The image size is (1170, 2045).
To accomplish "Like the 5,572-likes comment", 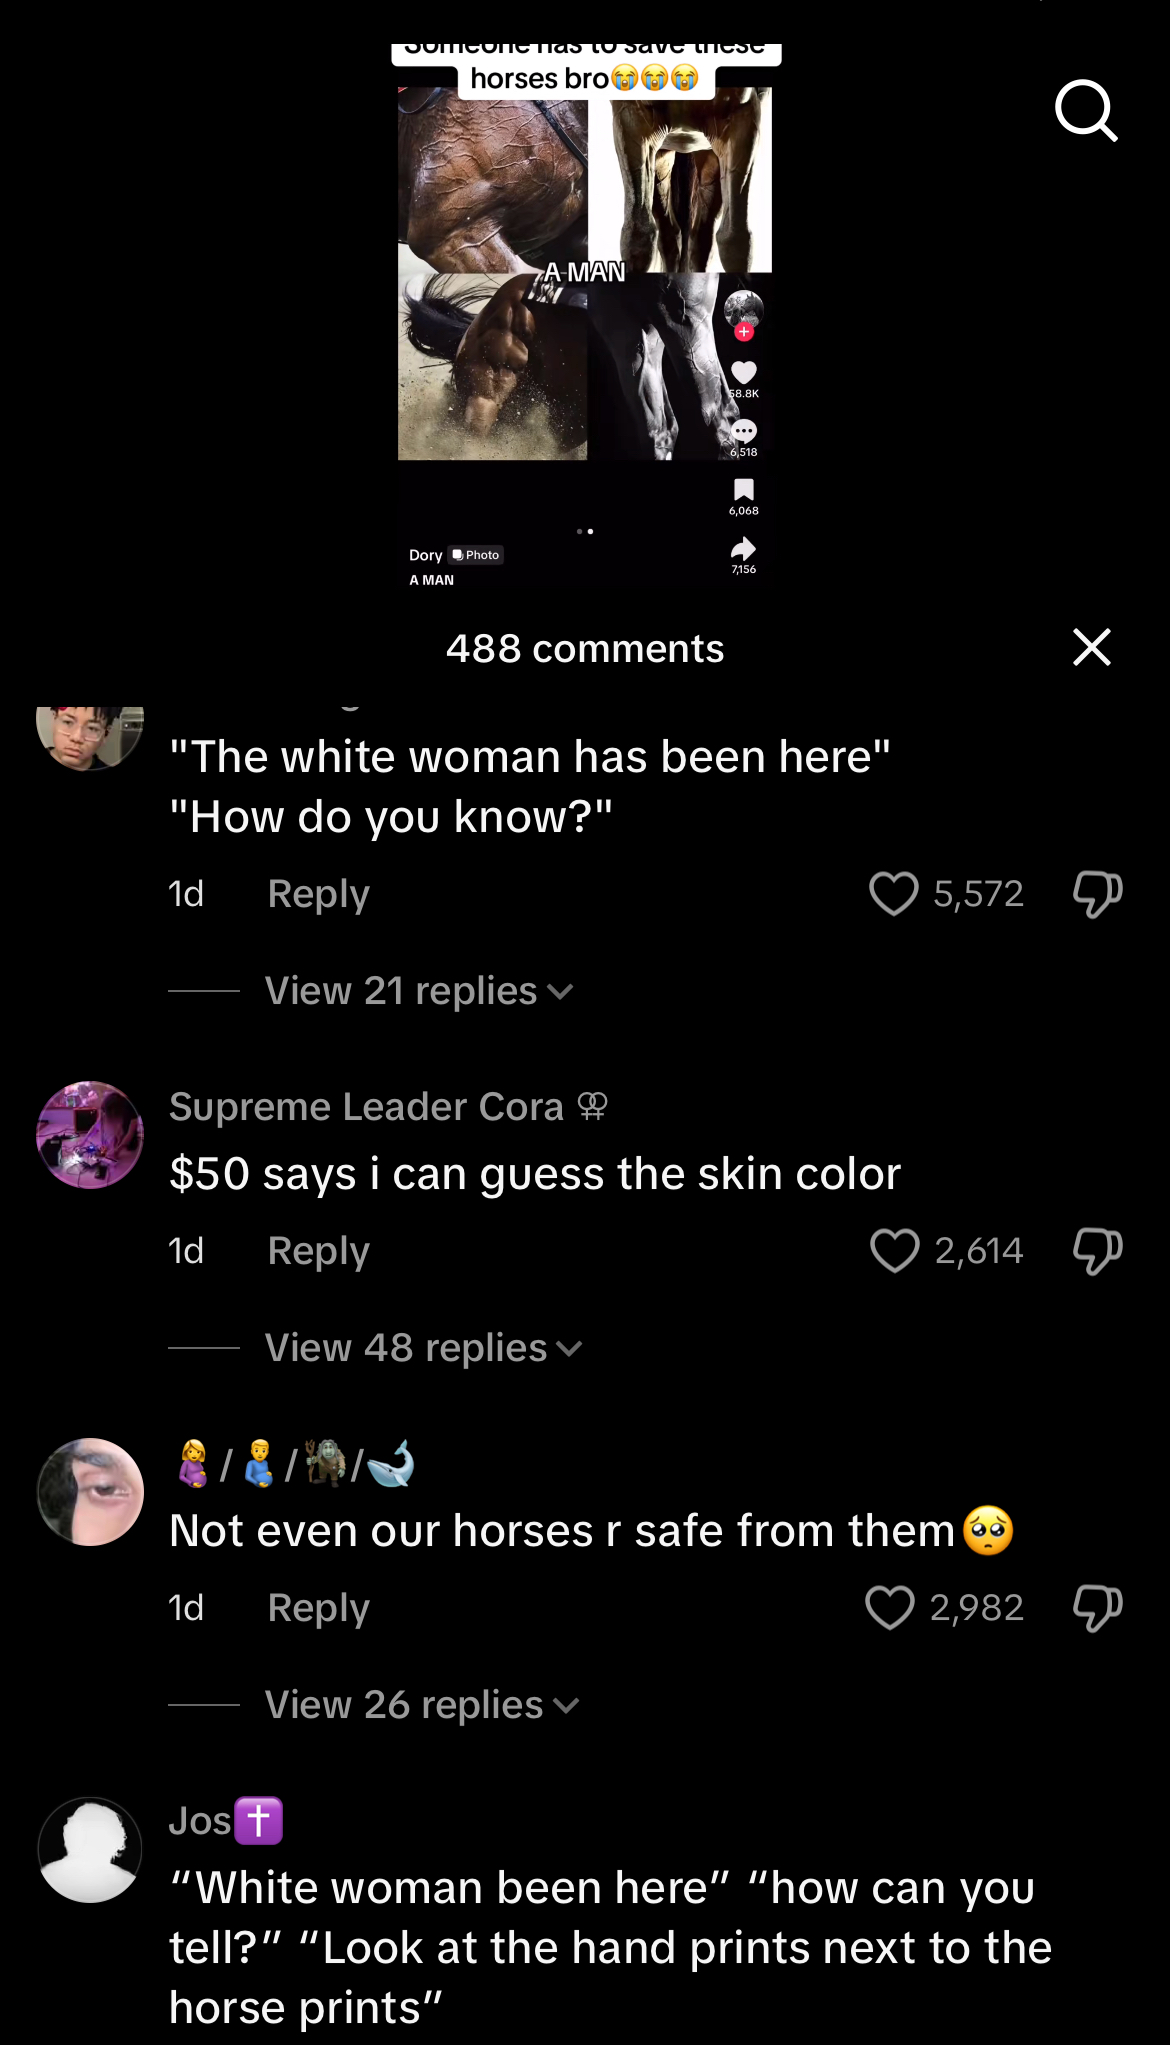I will (x=893, y=893).
